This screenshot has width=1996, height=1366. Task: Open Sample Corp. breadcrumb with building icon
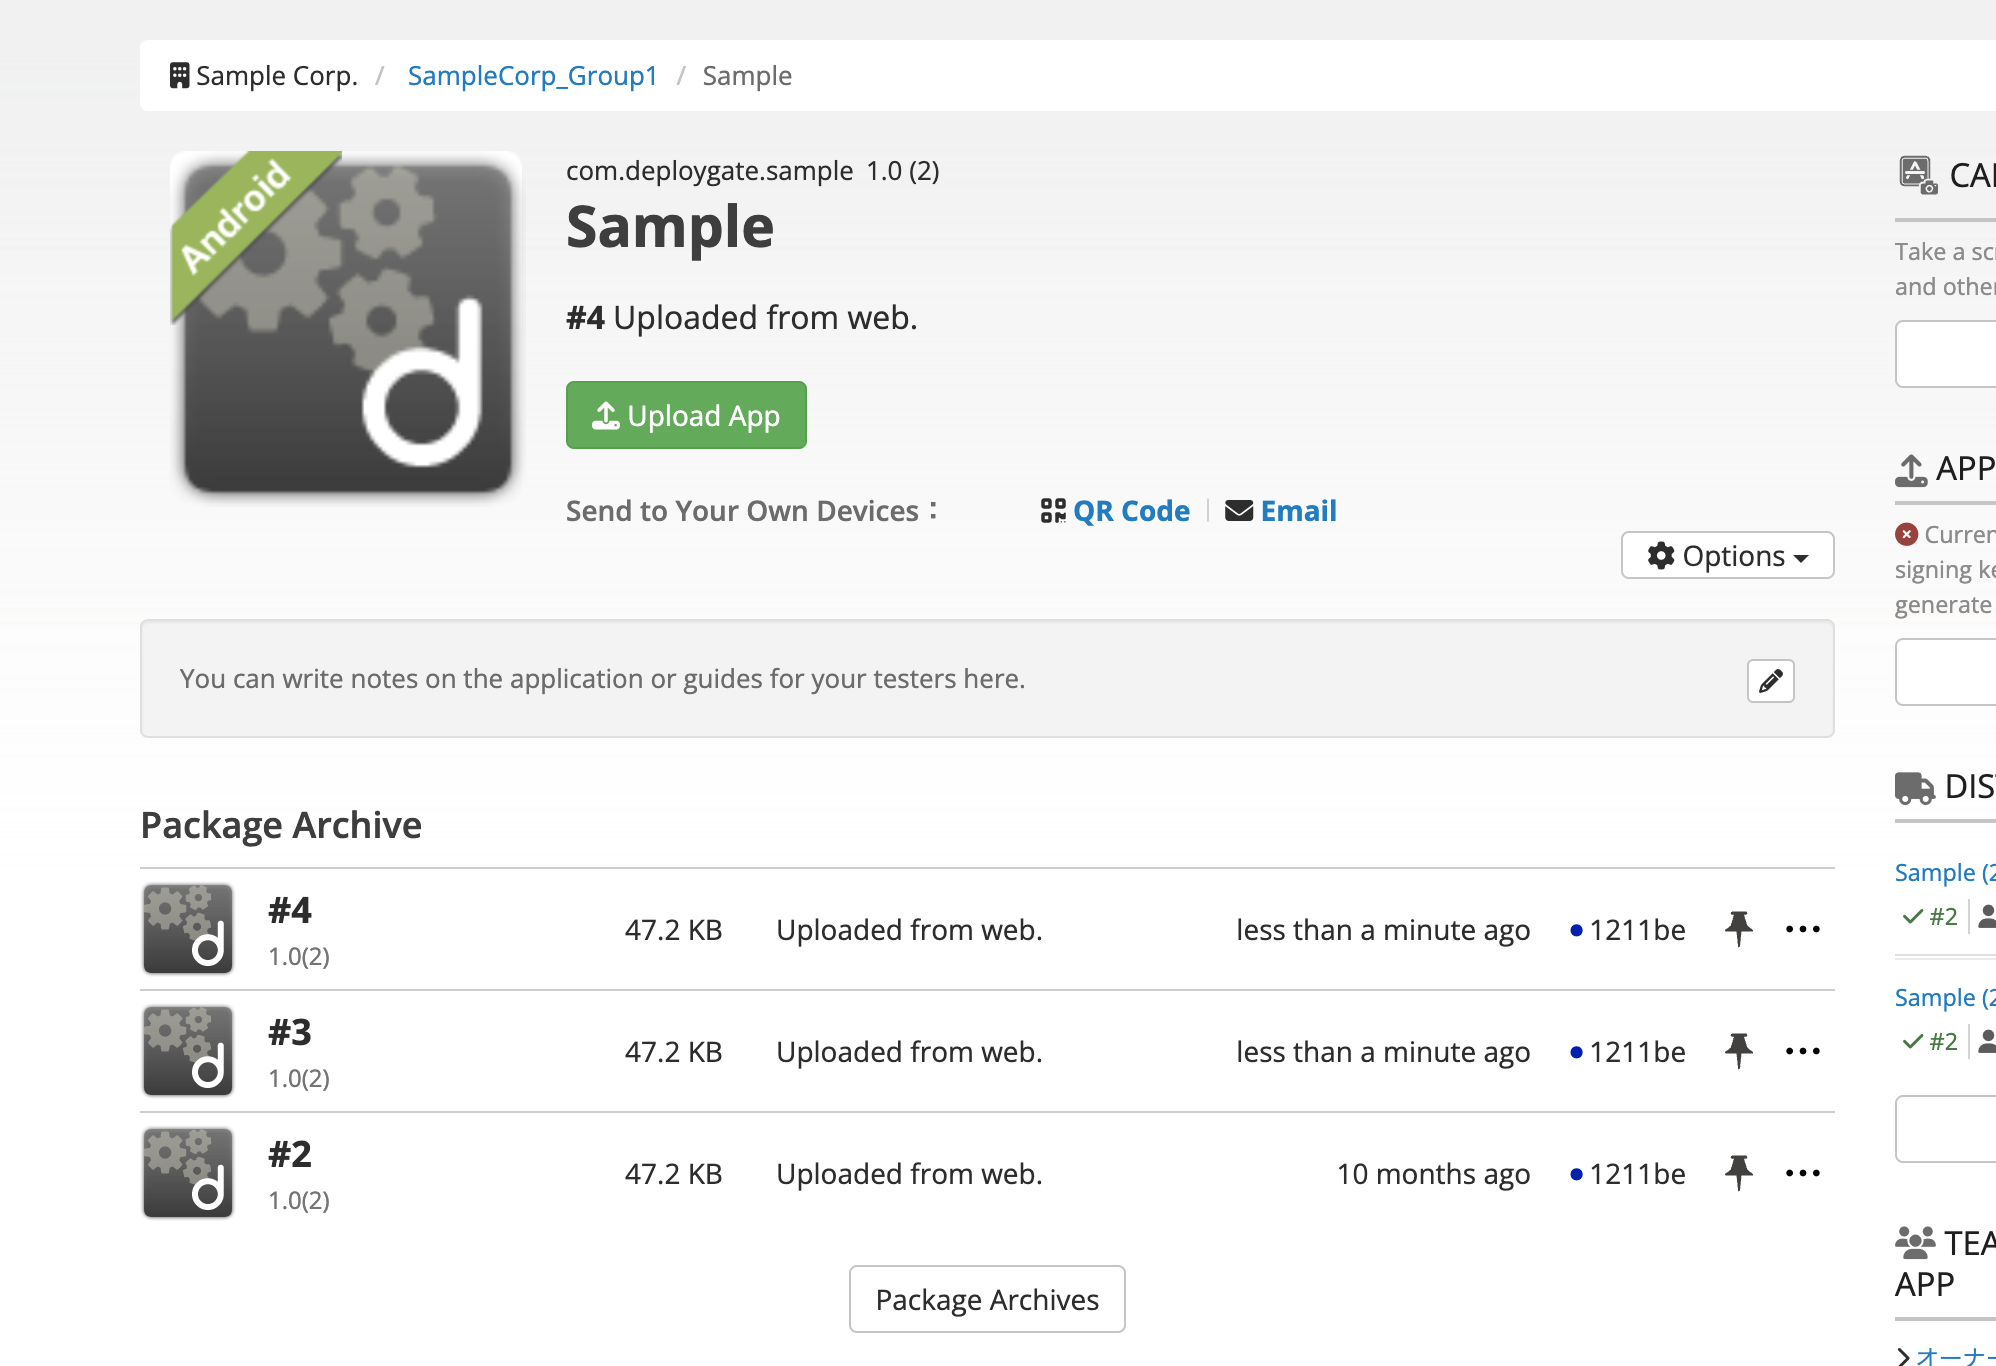tap(264, 76)
